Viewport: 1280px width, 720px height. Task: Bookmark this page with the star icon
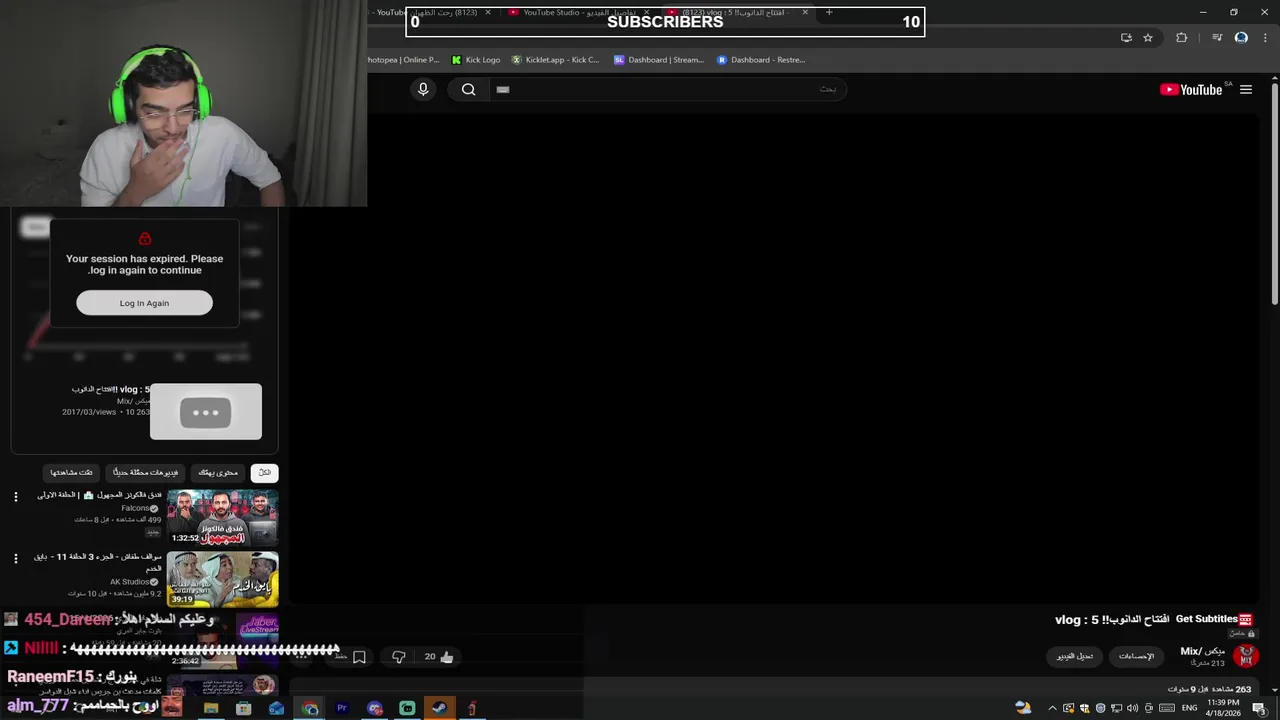[x=1148, y=38]
